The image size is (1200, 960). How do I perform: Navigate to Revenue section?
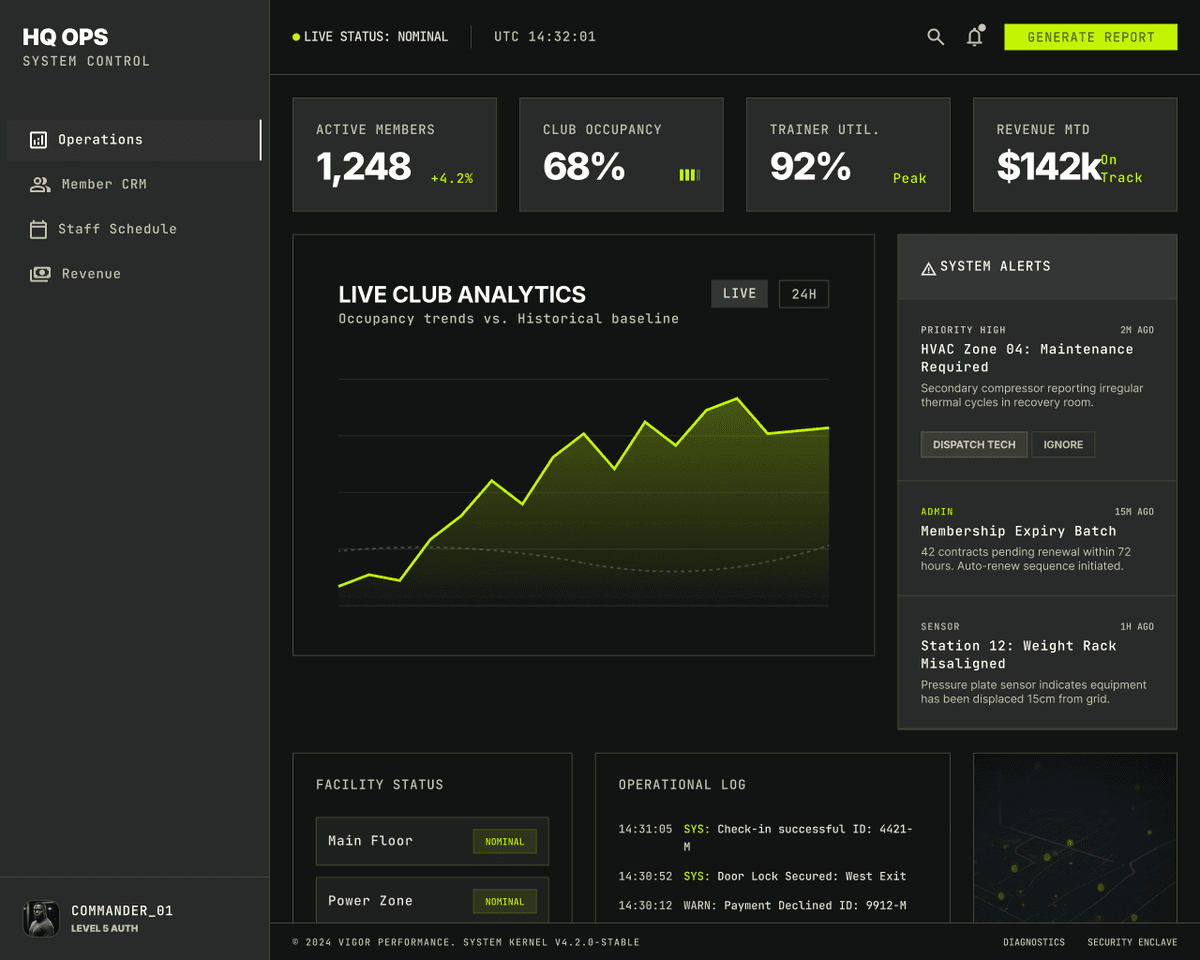pos(134,274)
